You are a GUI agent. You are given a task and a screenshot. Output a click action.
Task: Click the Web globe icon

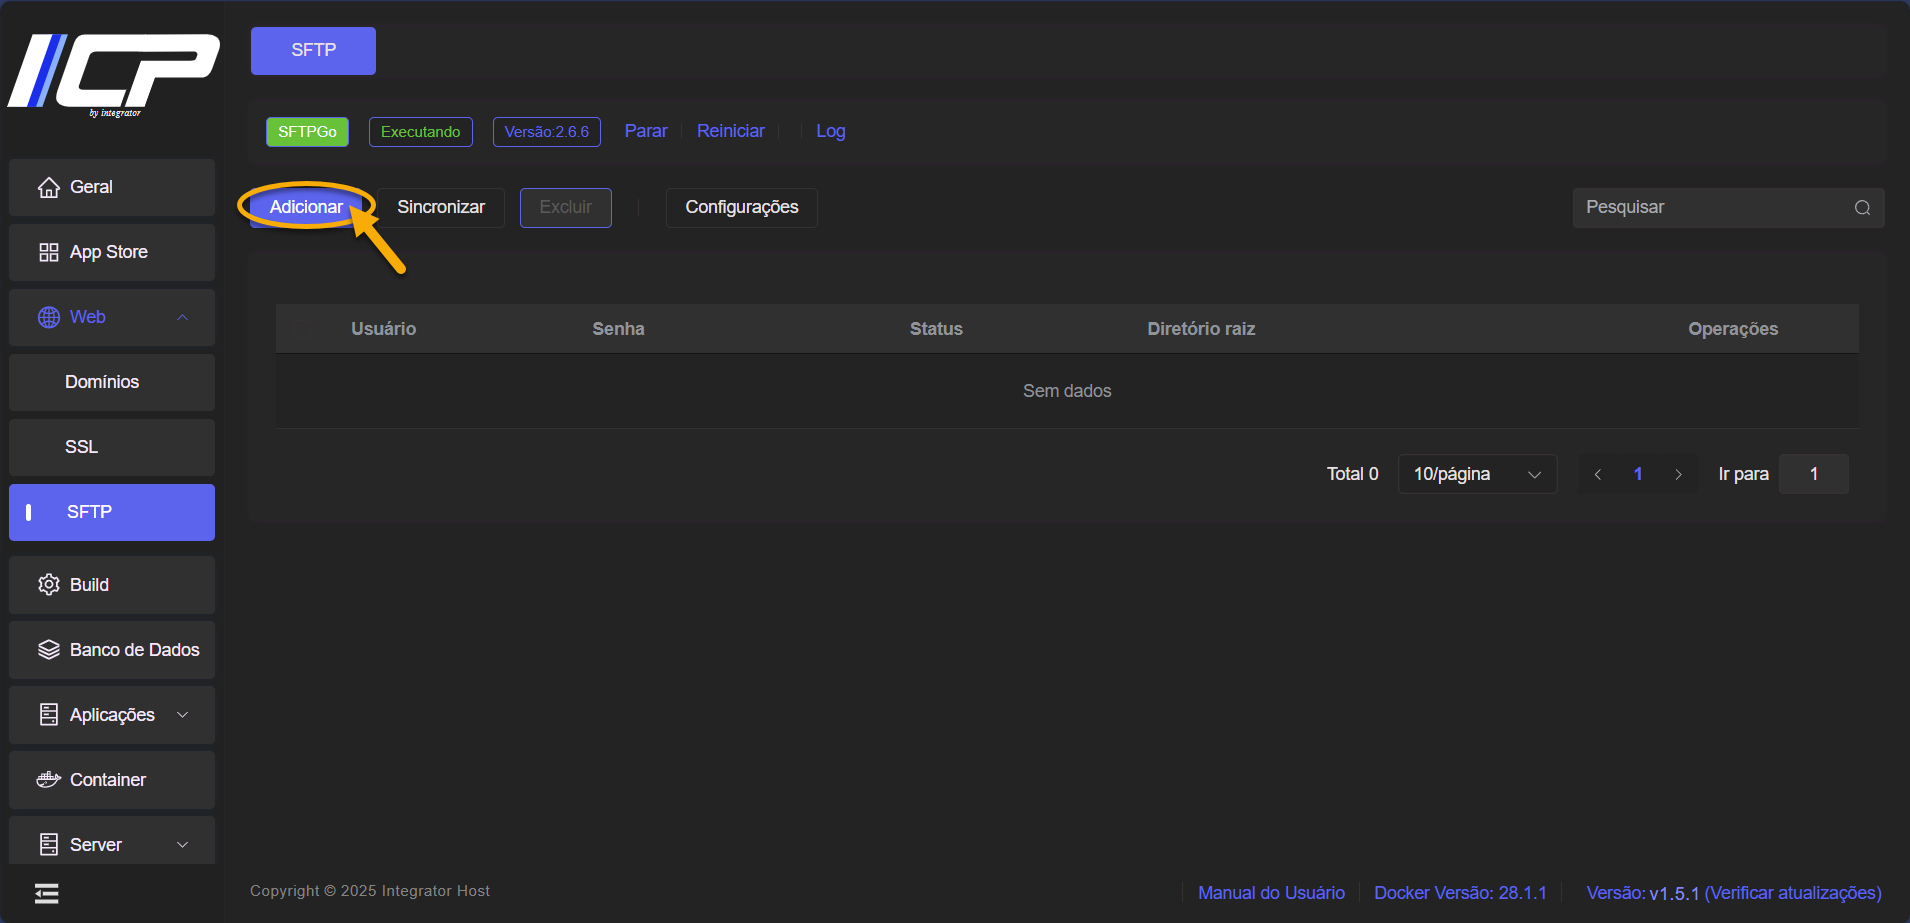coord(48,317)
